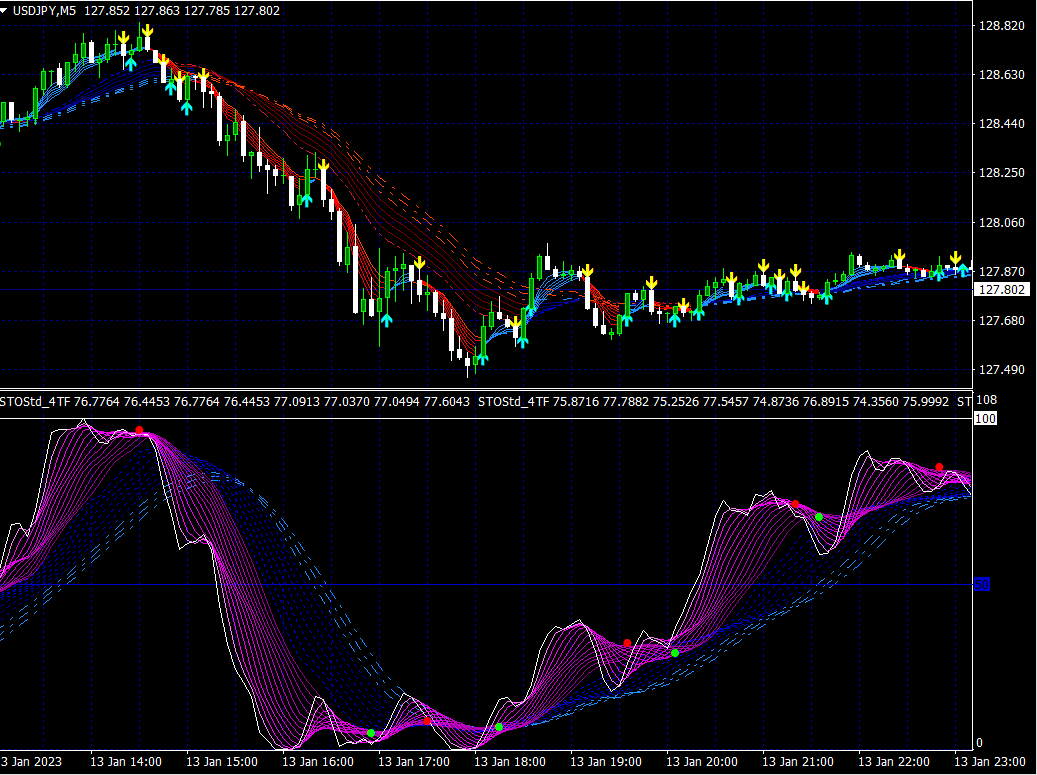The image size is (1037, 775).
Task: Click the indicator scale label 108
Action: point(986,400)
